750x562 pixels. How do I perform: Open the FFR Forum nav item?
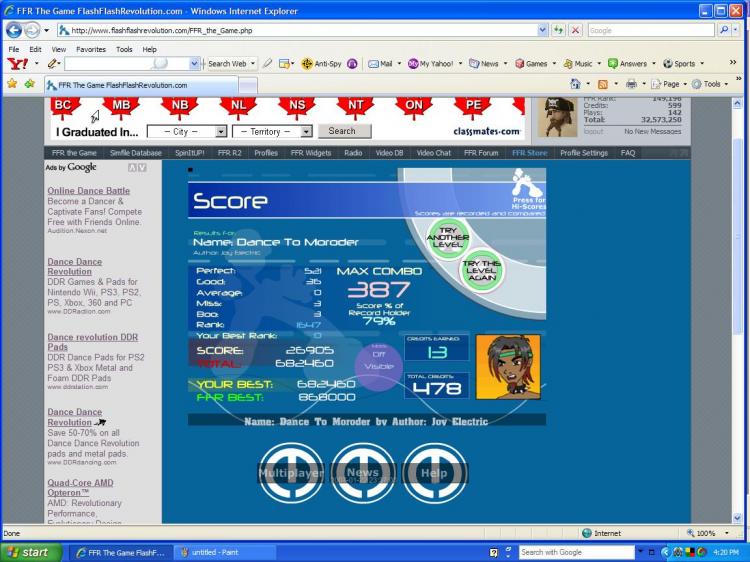tap(481, 153)
